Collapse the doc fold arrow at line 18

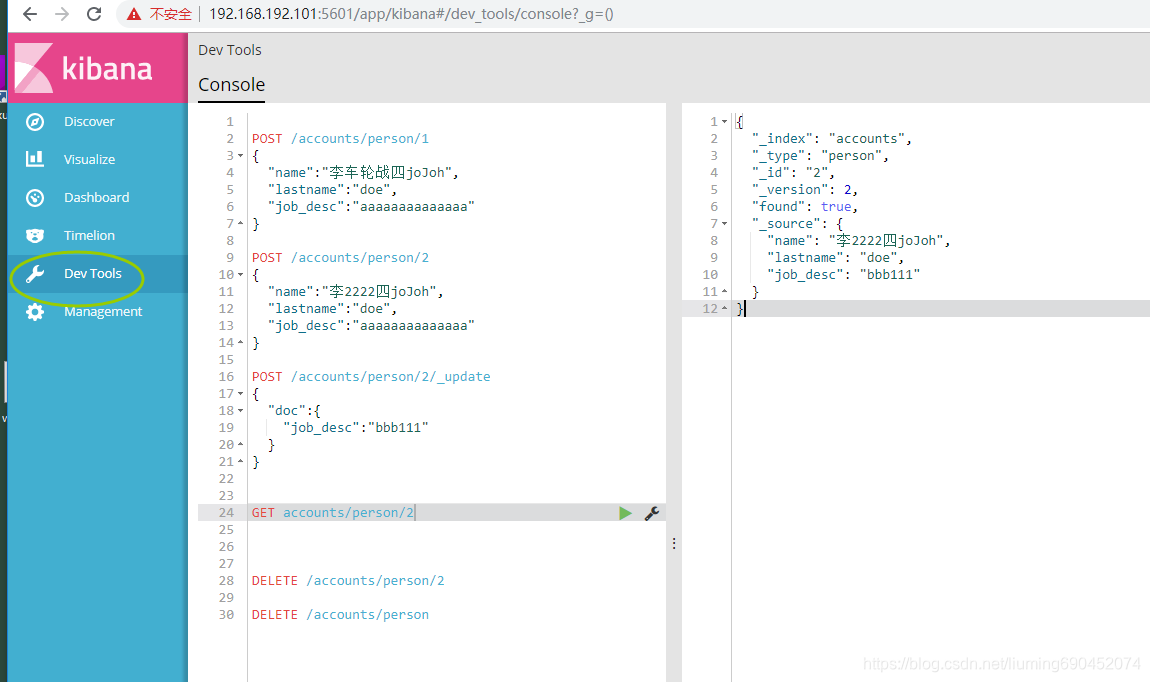[x=240, y=411]
